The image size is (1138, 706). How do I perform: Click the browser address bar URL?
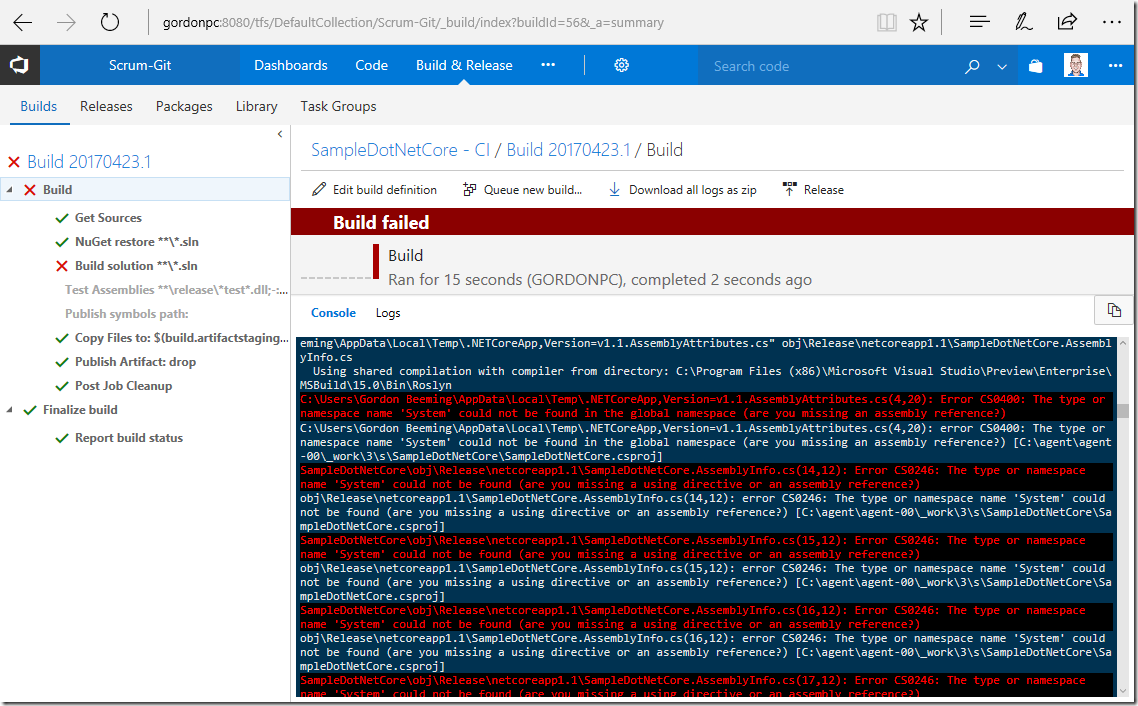413,22
